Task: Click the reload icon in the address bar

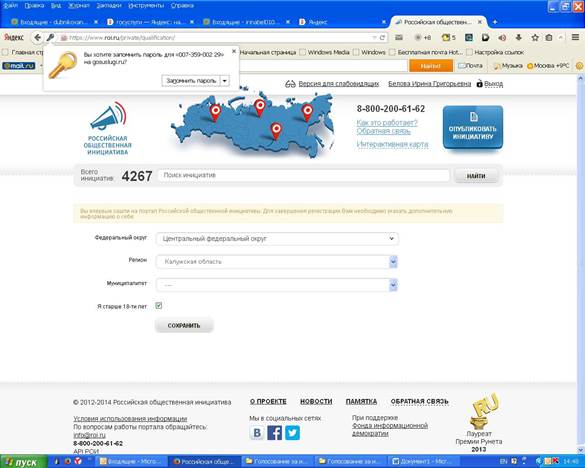Action: [x=382, y=38]
